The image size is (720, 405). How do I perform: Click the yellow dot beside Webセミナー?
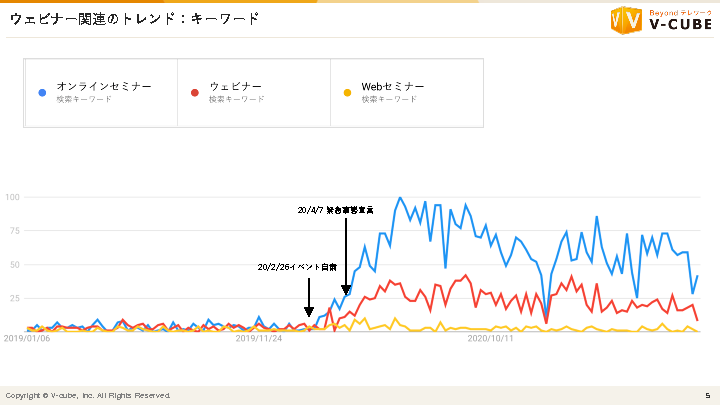(x=347, y=93)
